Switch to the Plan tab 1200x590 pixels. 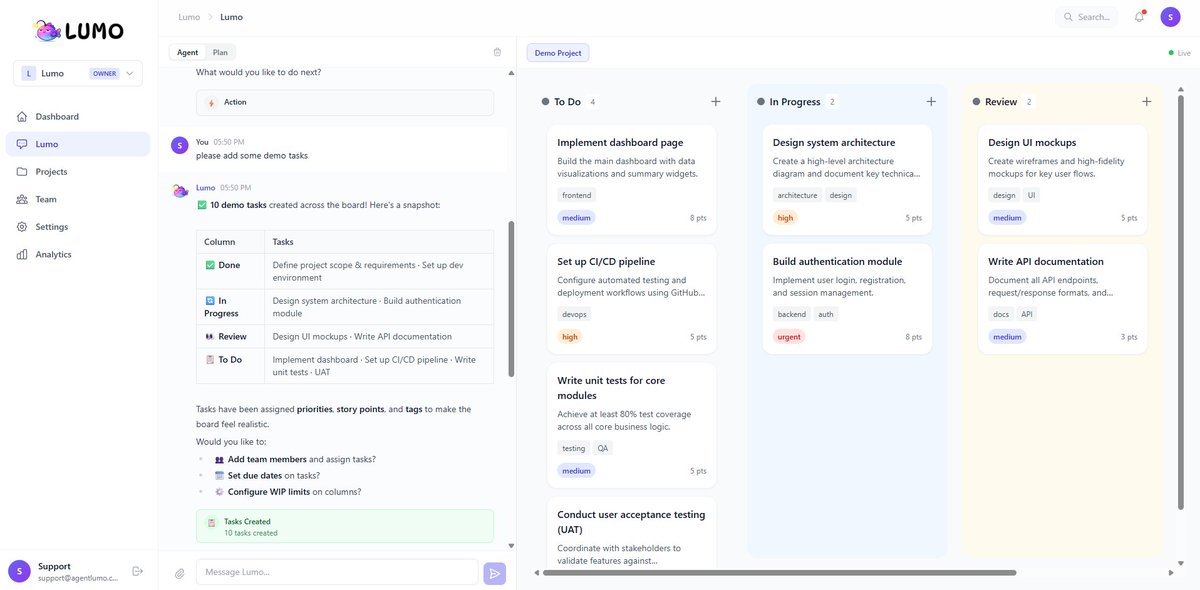pos(220,52)
